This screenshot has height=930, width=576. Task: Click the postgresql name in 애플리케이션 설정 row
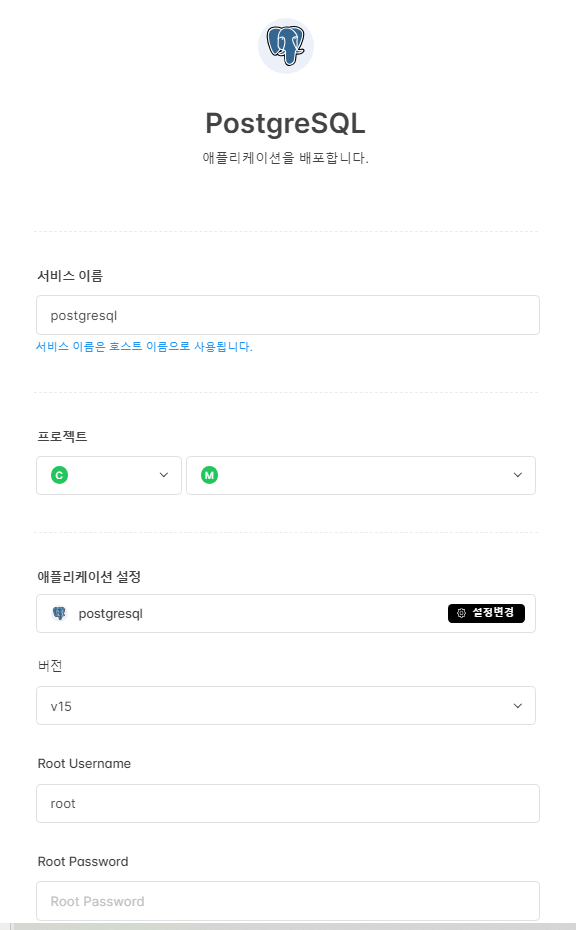pyautogui.click(x=110, y=614)
